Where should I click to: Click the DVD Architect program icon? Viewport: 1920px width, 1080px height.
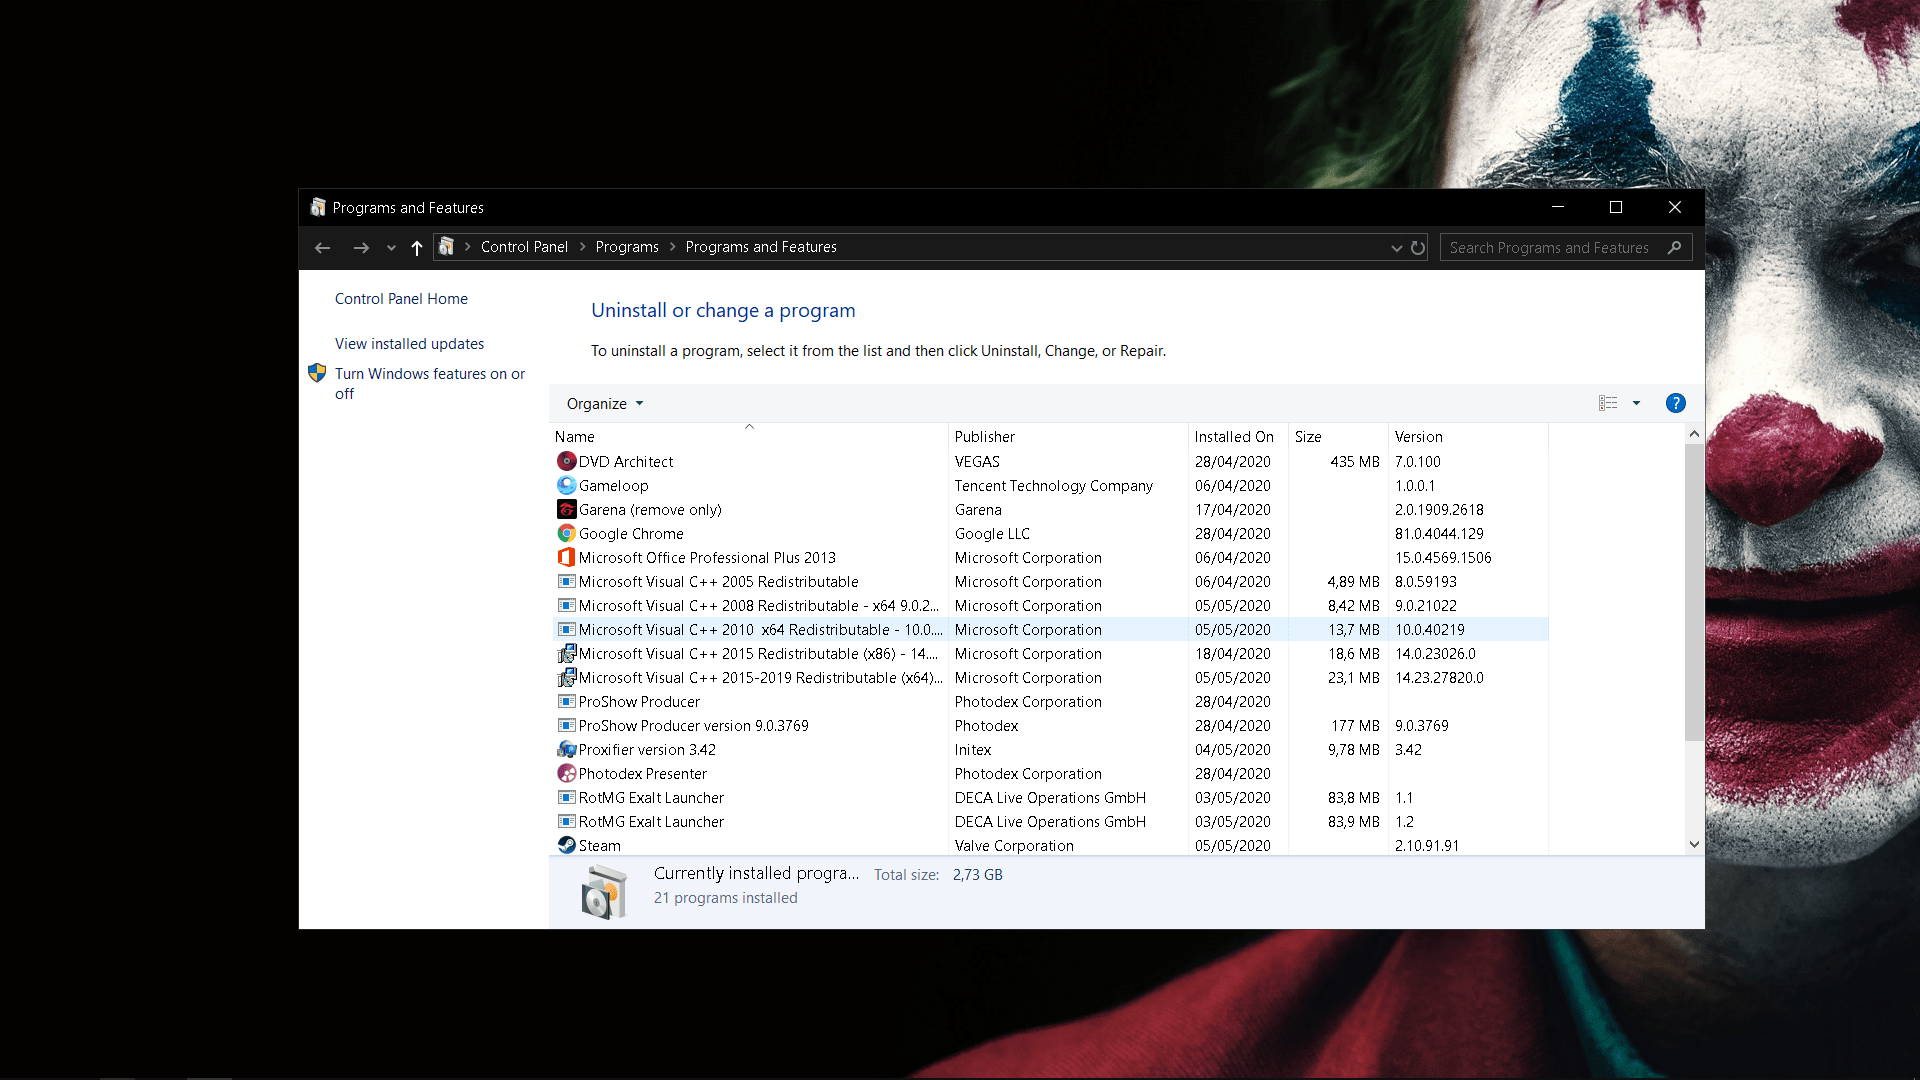click(x=566, y=461)
